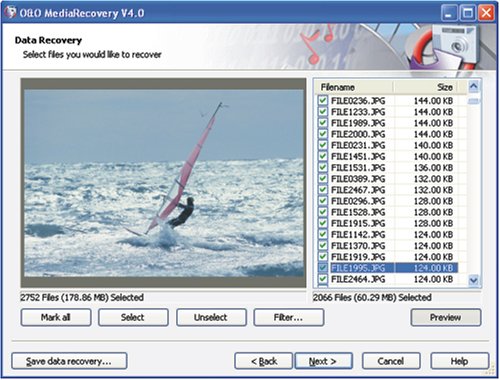The image size is (500, 380).
Task: Click the file list scroll down arrow
Action: pos(474,280)
